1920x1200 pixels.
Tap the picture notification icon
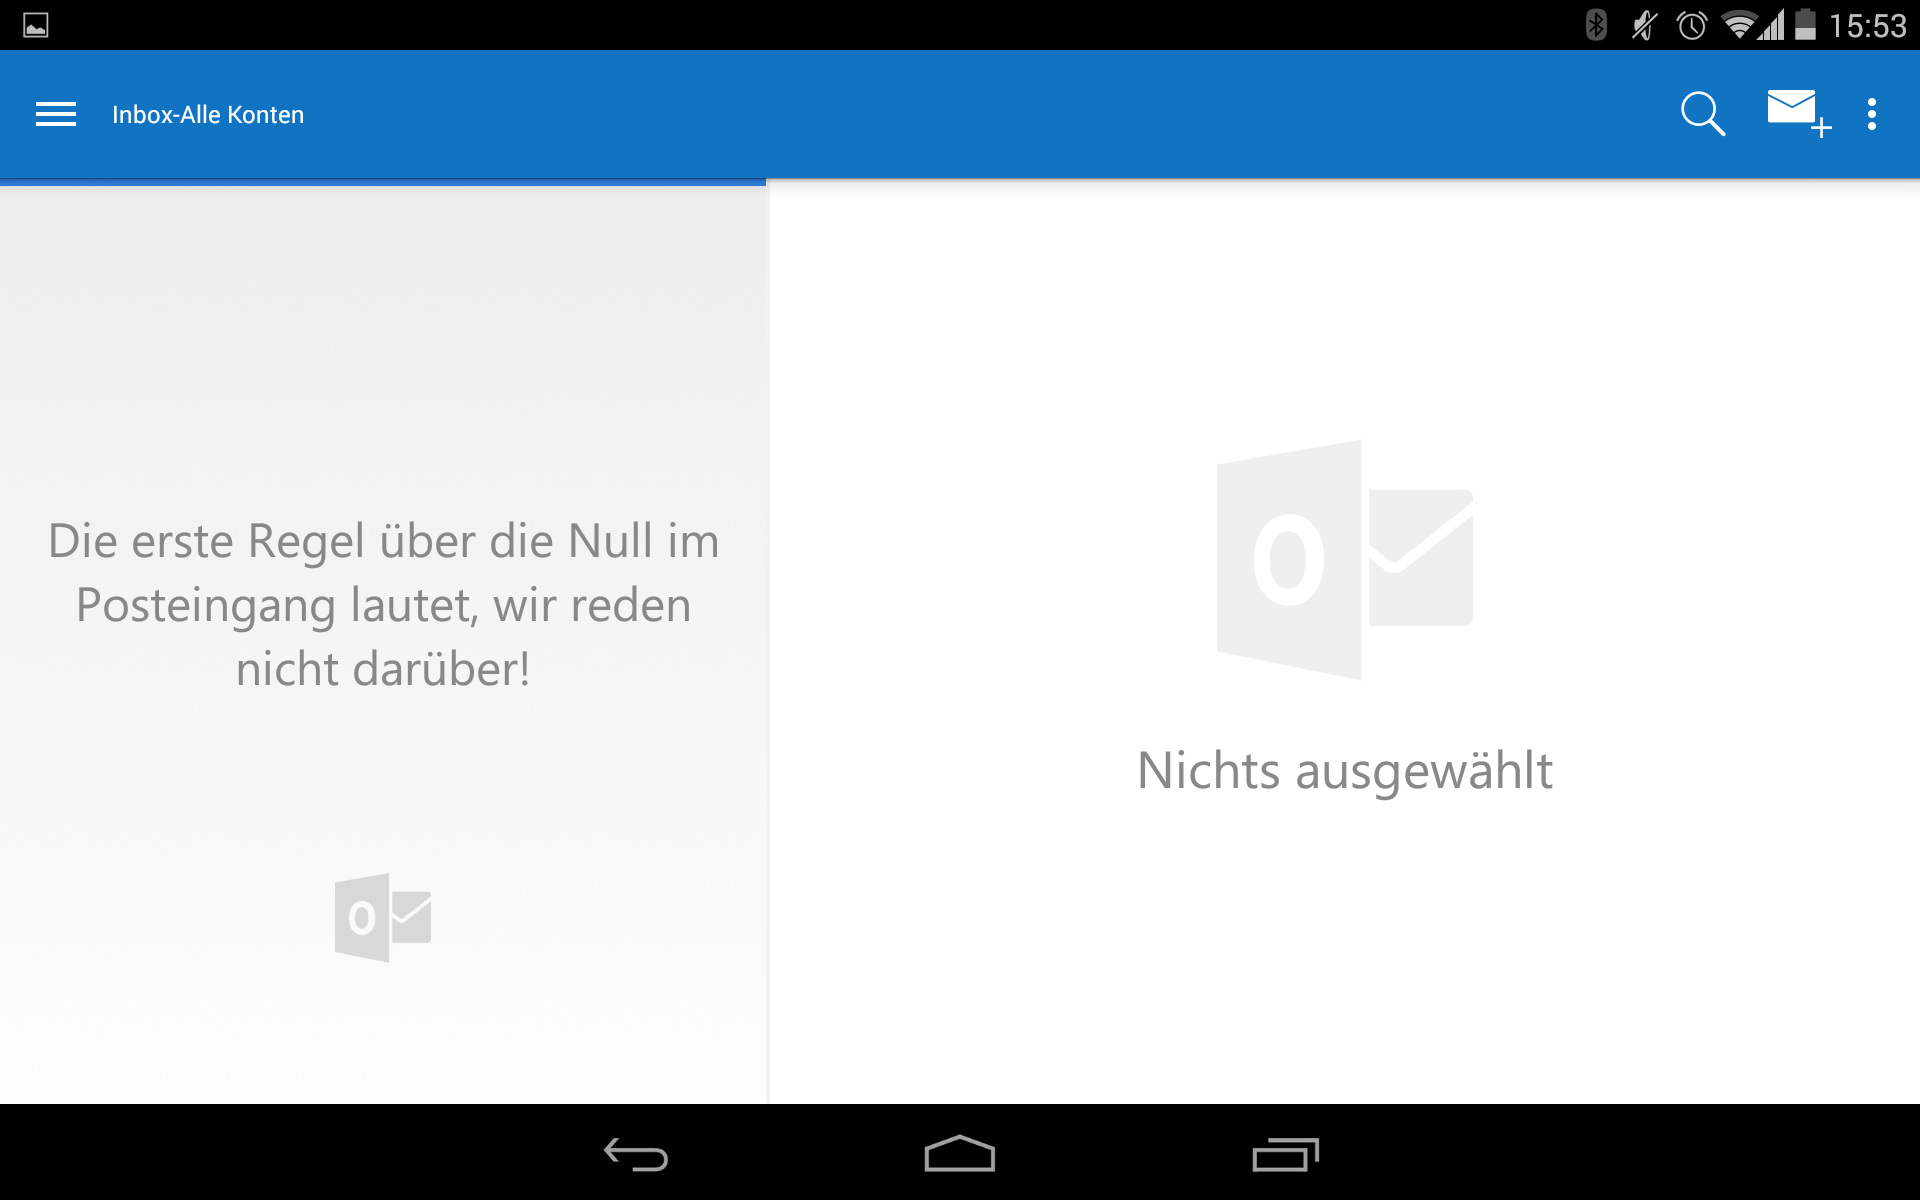click(x=36, y=25)
